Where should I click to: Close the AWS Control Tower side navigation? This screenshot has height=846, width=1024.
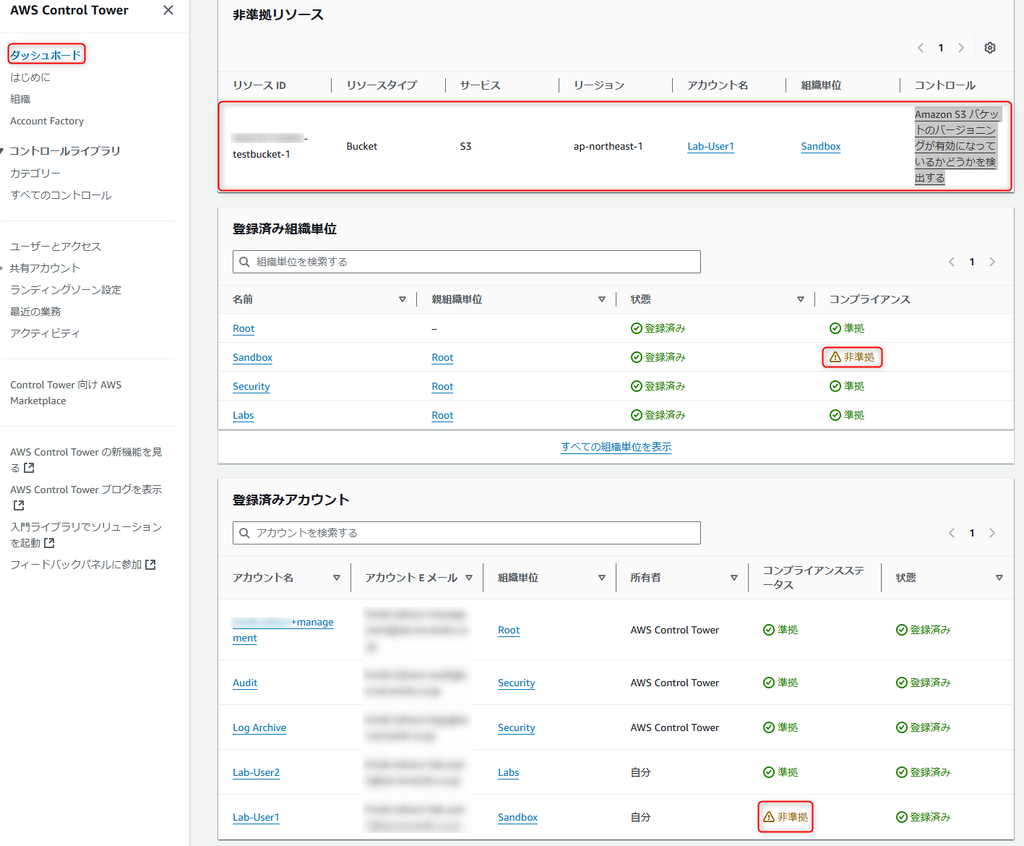[168, 10]
